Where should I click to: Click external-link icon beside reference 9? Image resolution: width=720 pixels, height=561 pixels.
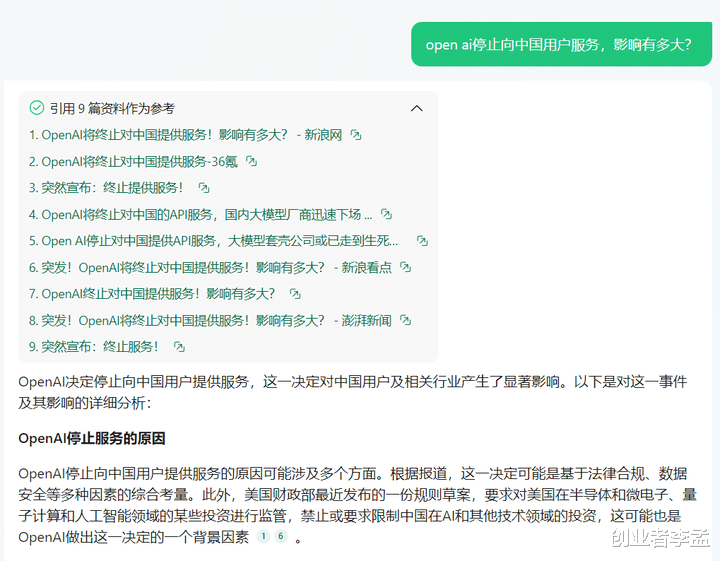coord(179,347)
